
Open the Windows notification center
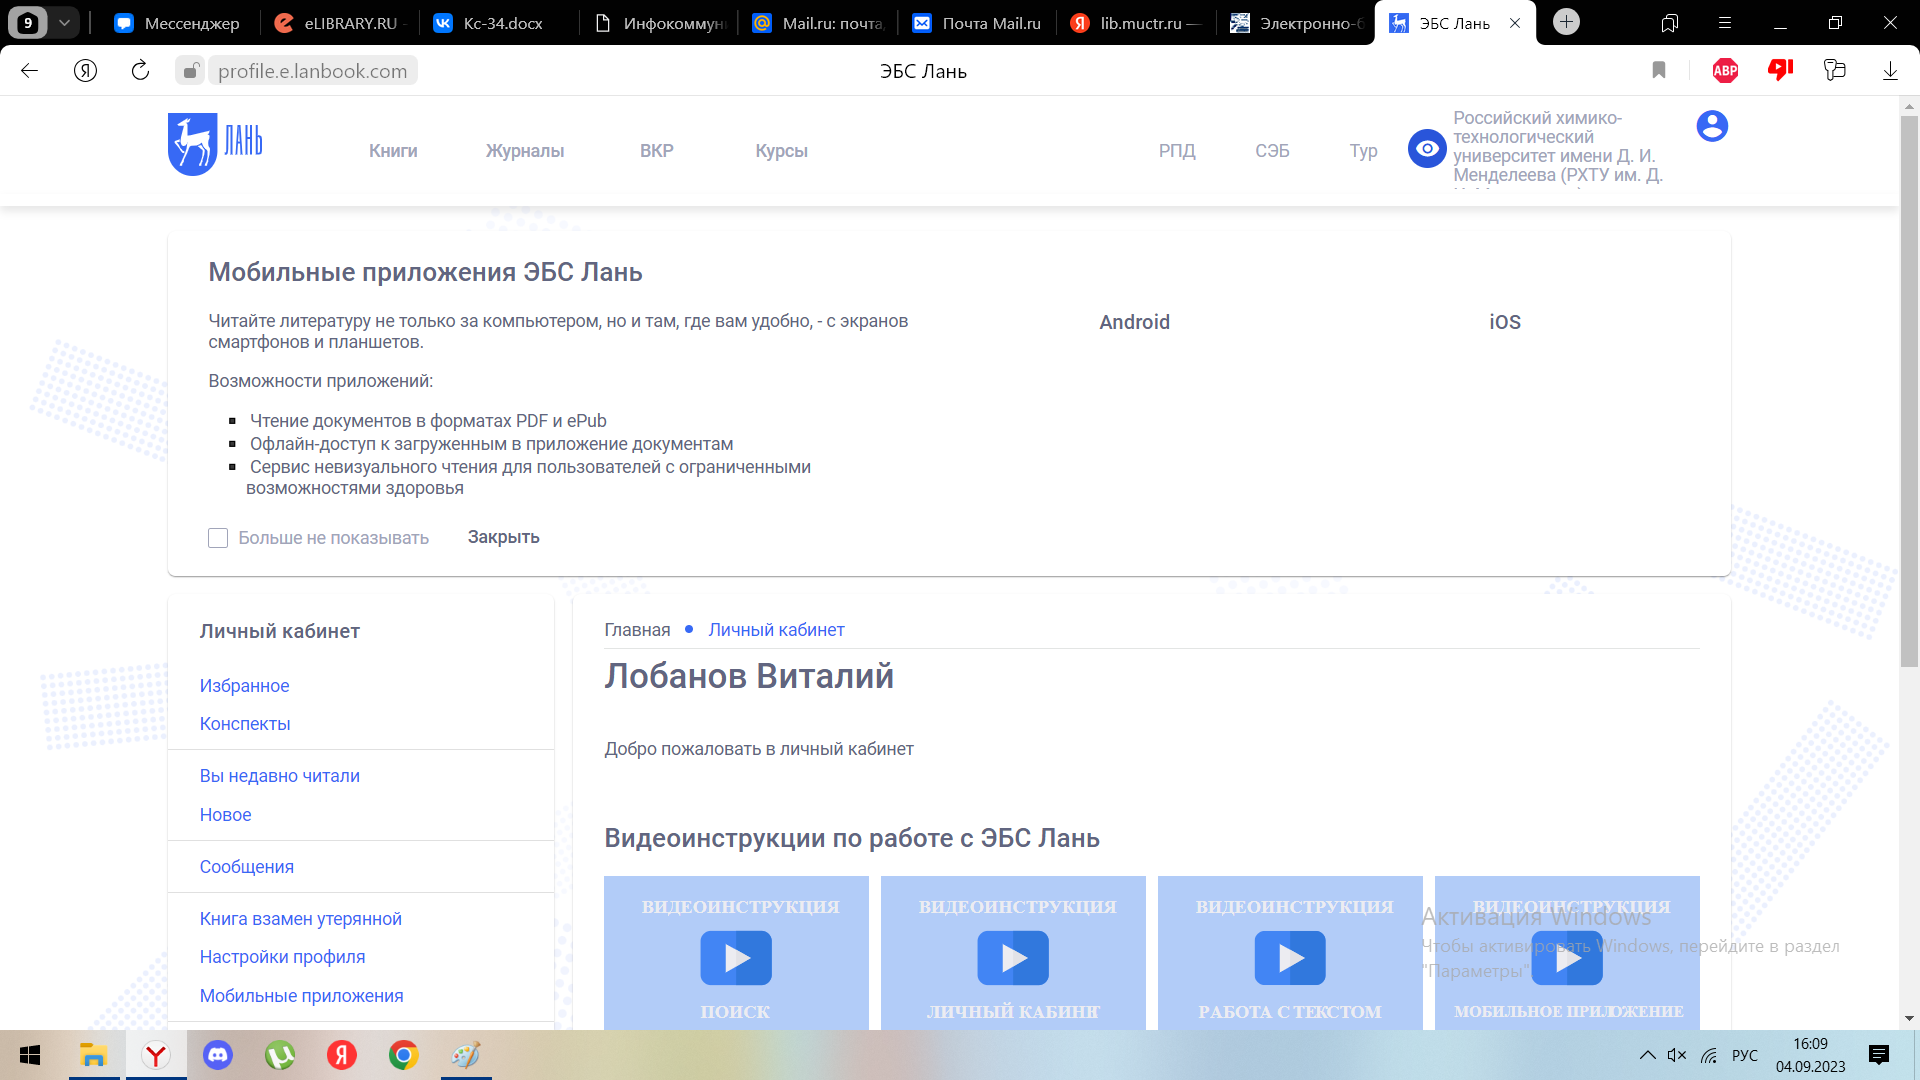[1879, 1055]
